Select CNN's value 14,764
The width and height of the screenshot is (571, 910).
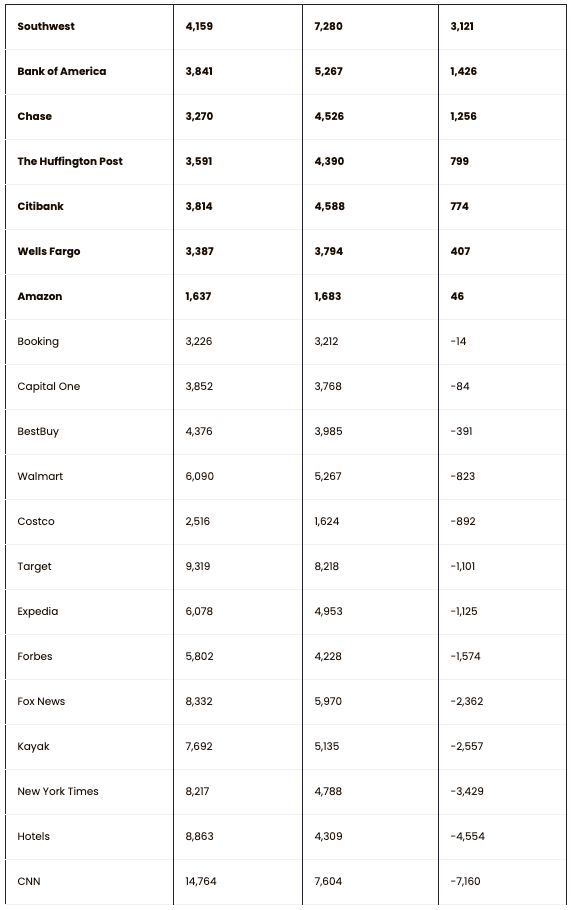click(201, 881)
